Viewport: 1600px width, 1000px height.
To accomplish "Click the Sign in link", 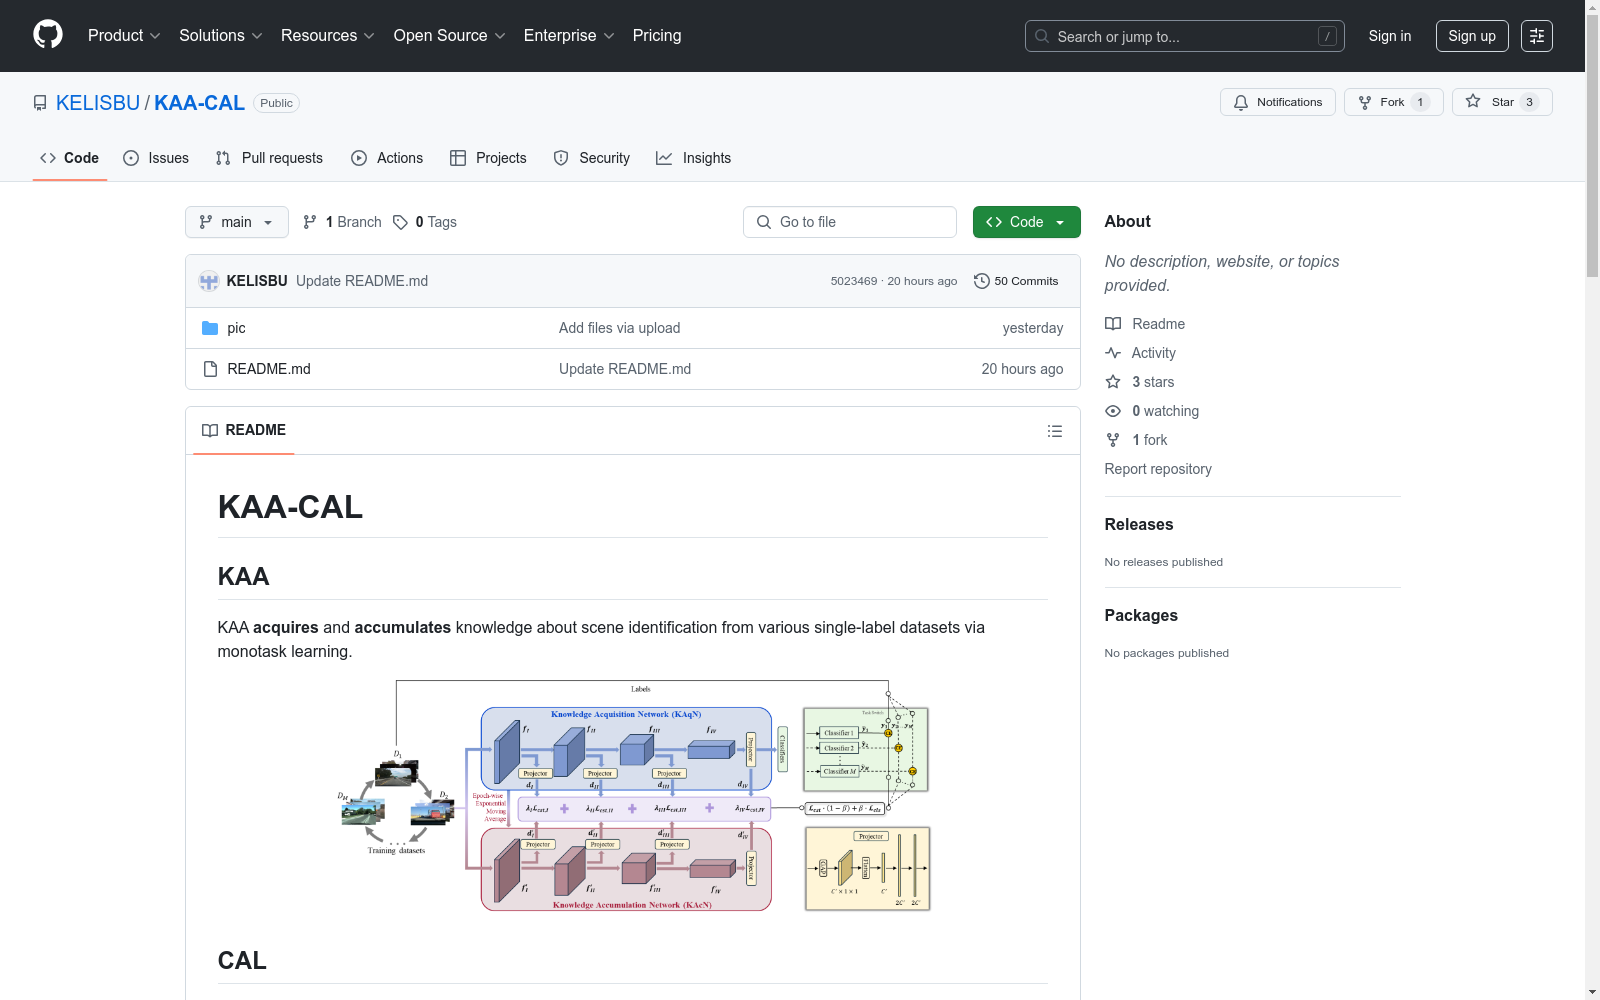I will (1390, 36).
